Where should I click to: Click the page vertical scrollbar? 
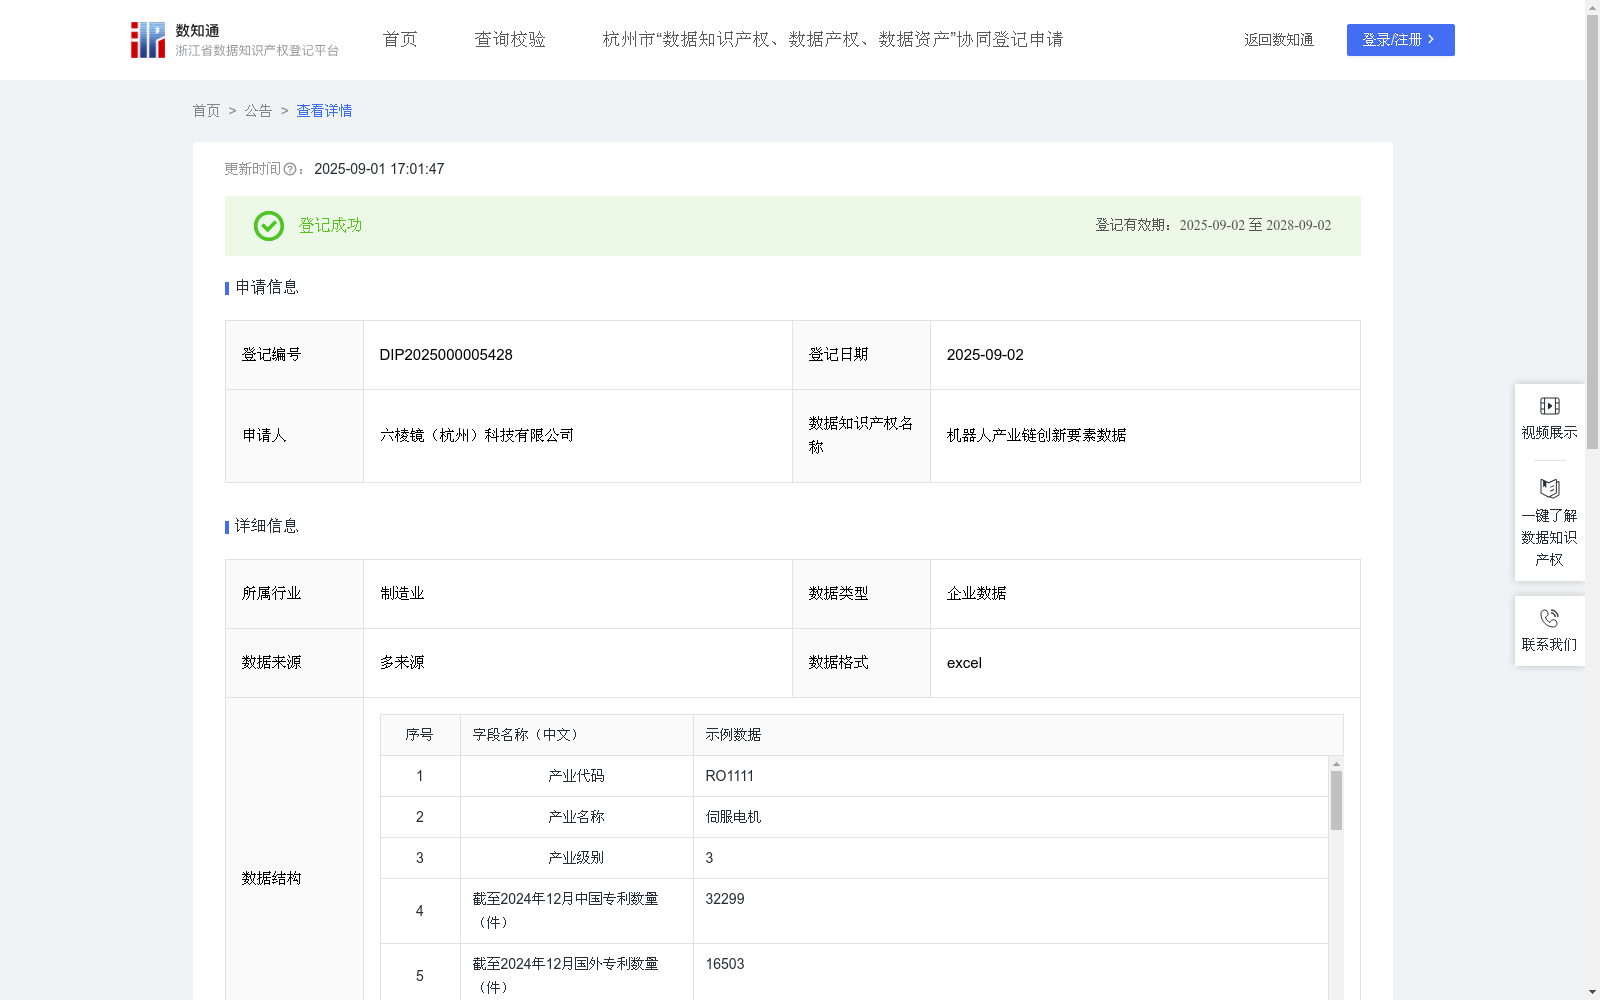[1592, 230]
